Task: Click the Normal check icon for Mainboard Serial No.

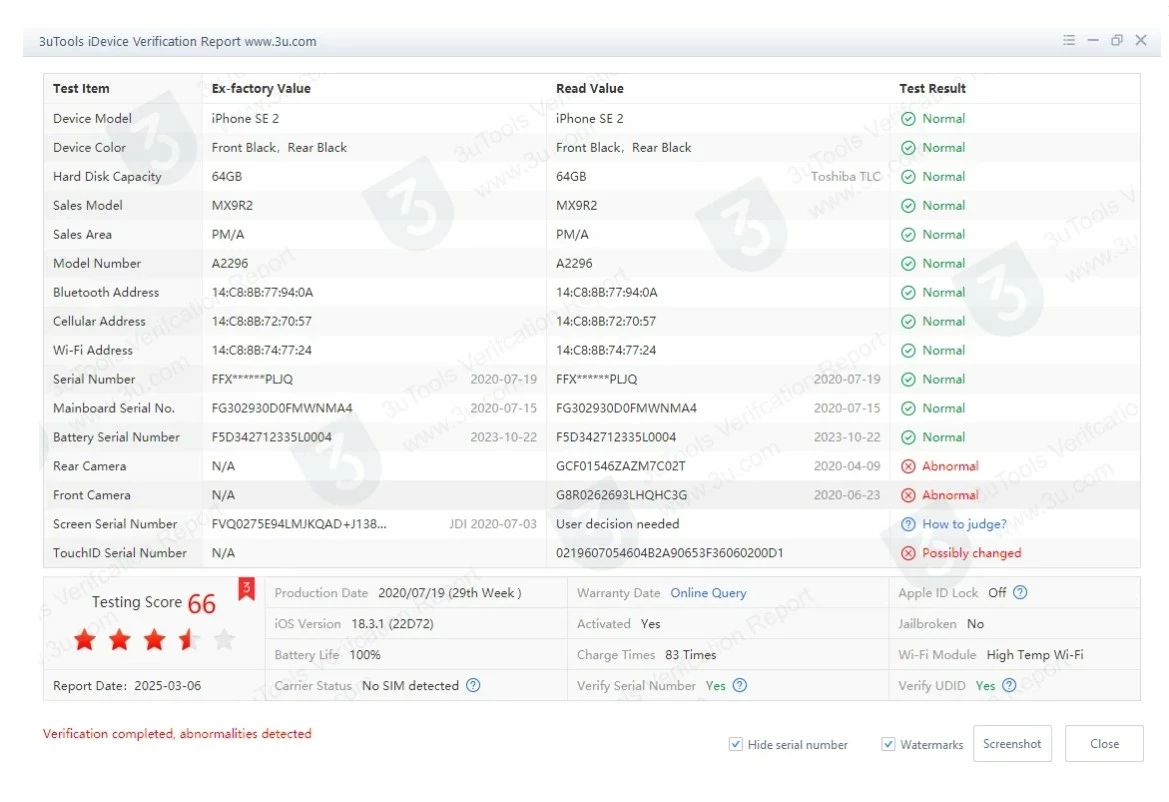Action: [908, 408]
